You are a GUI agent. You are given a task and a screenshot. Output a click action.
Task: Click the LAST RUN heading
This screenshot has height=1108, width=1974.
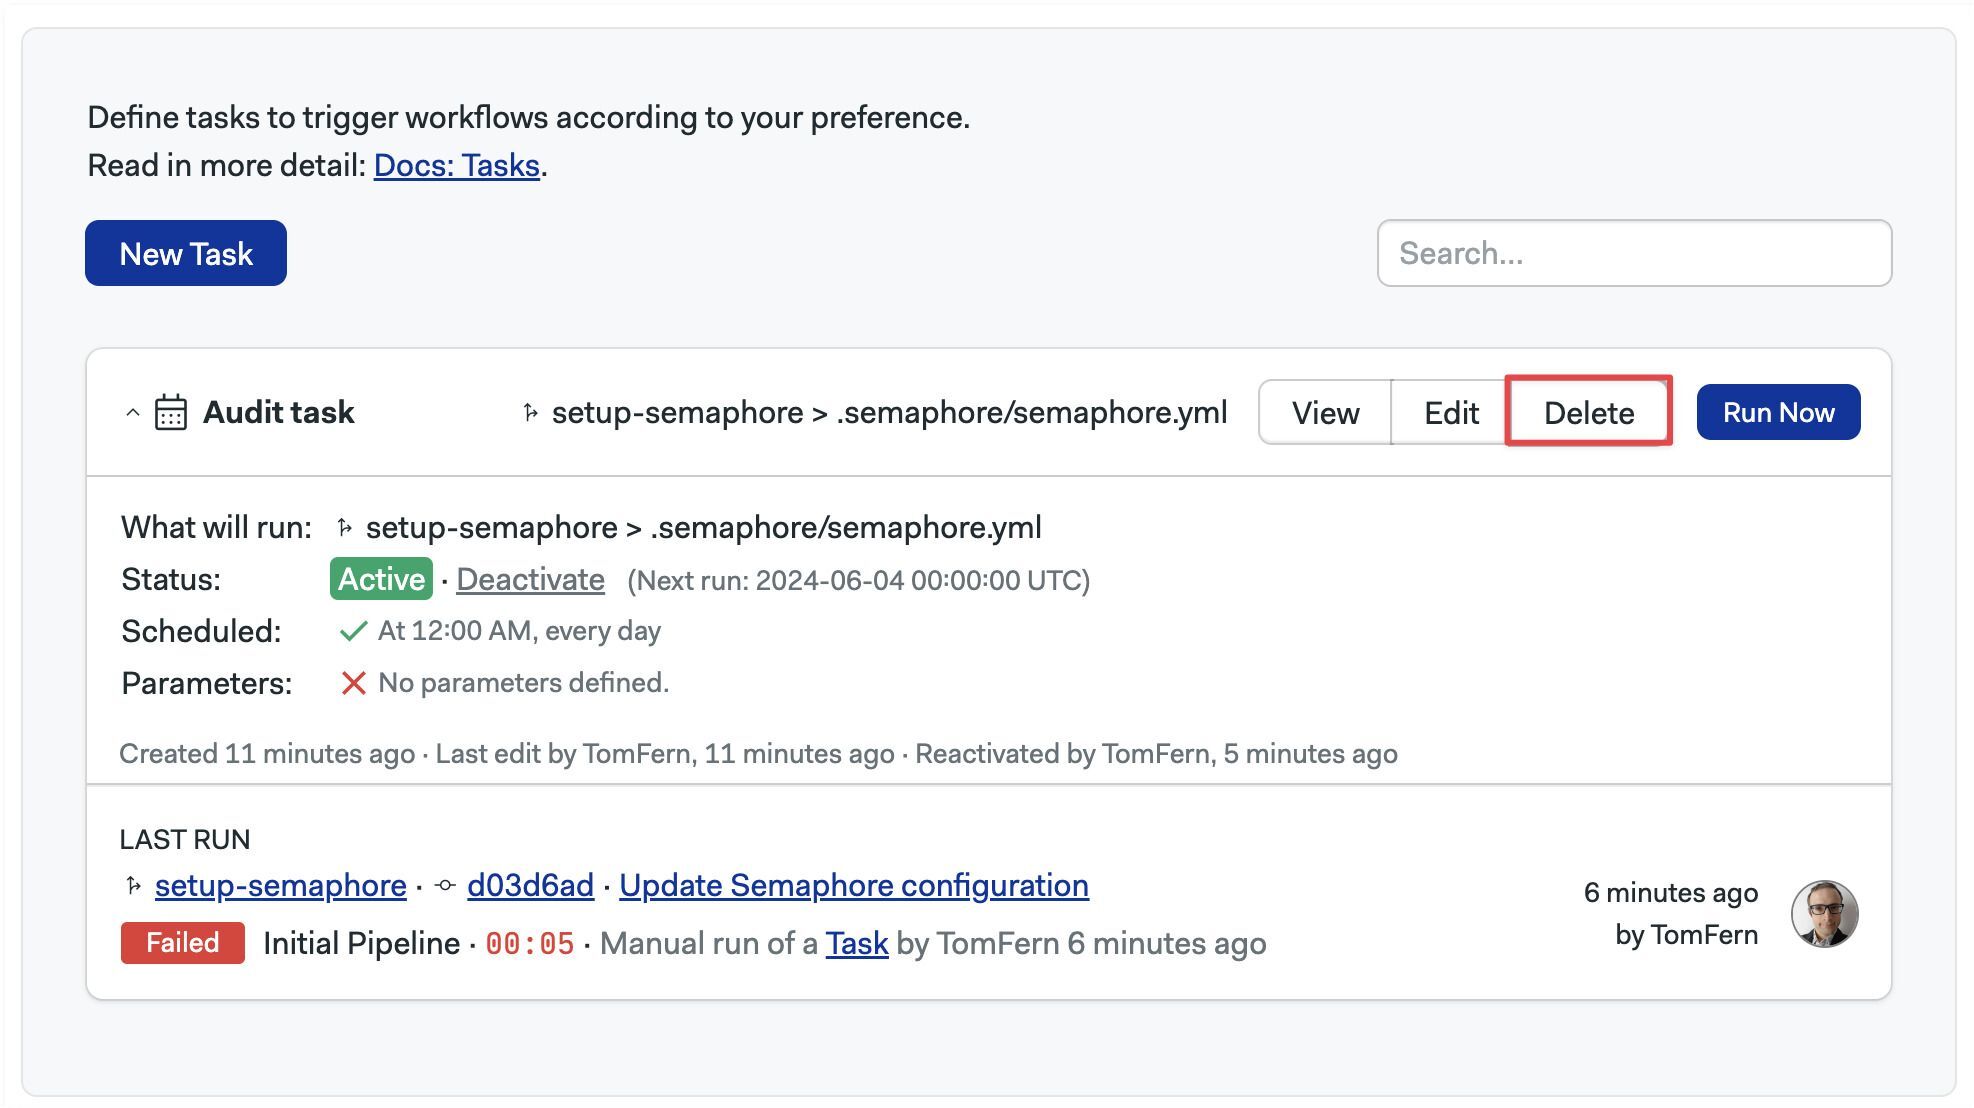[x=185, y=839]
